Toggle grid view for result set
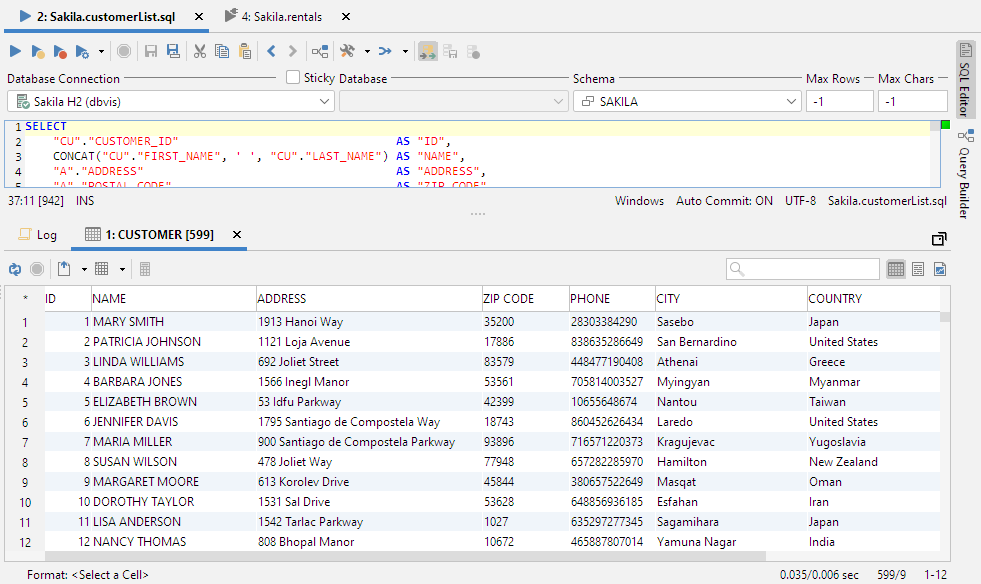Viewport: 981px width, 584px height. point(896,269)
